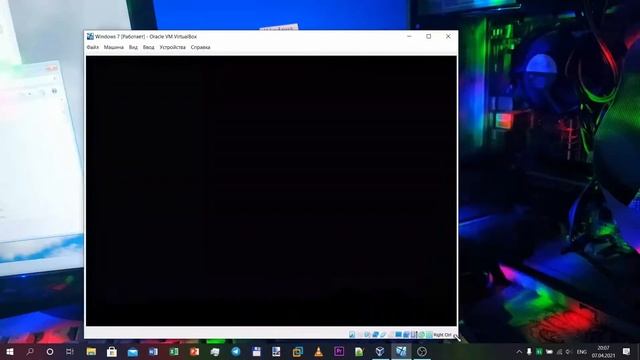
Task: Click the network tray icon
Action: (x=559, y=352)
